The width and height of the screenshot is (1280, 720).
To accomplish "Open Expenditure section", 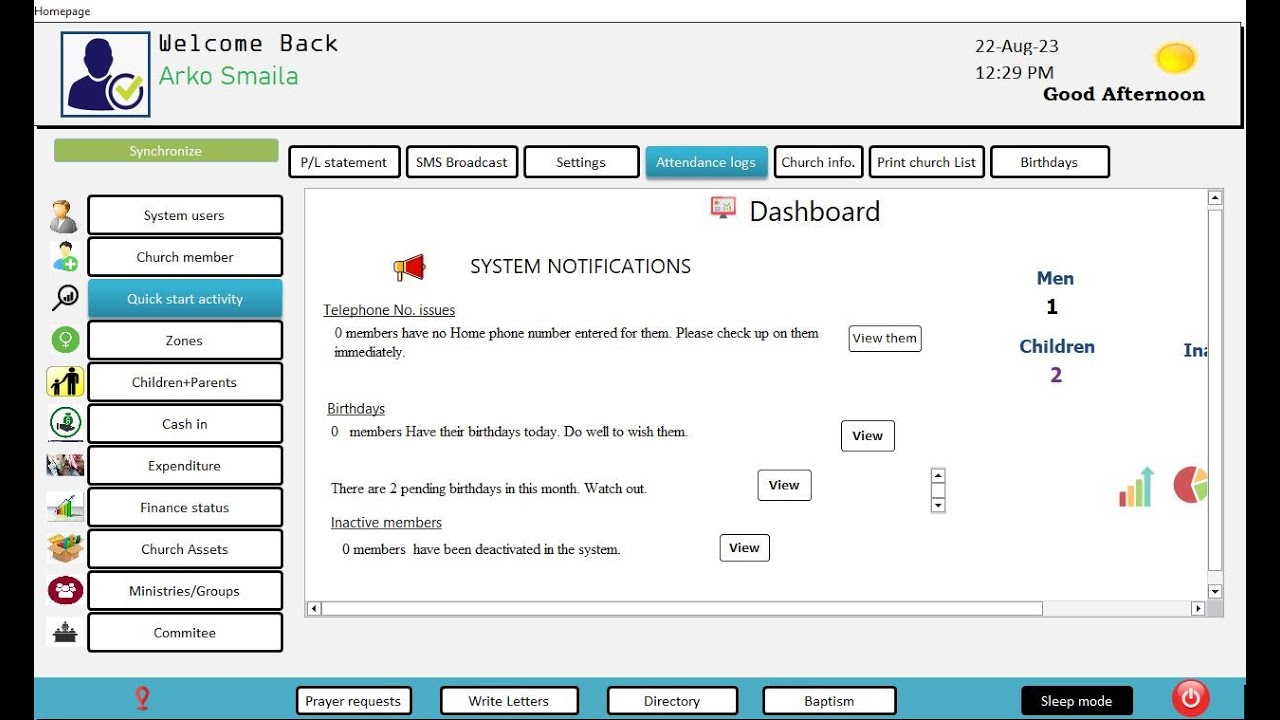I will coord(185,466).
